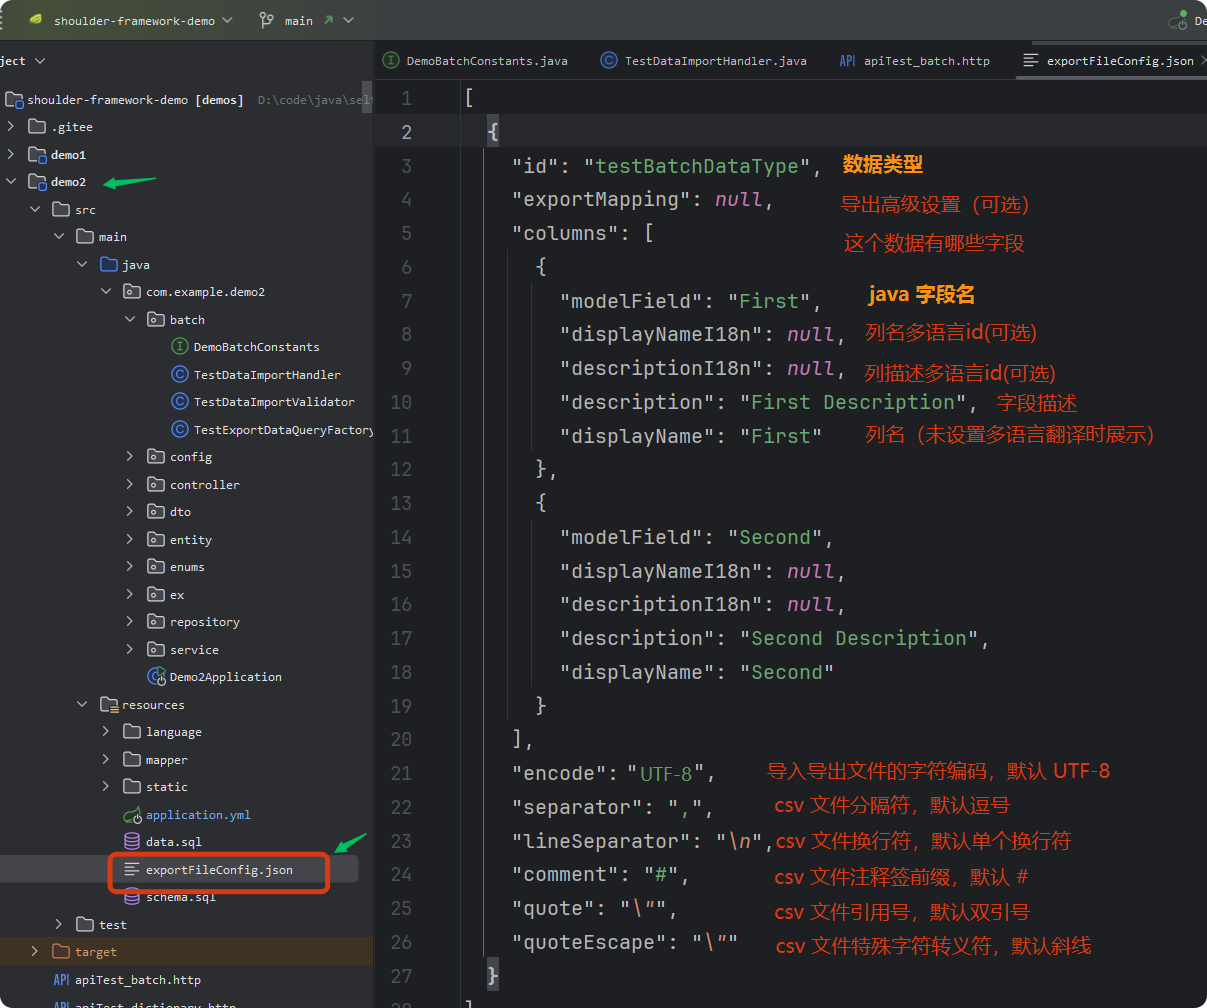Screen dimensions: 1207x1008
Task: Expand the static folder
Action: click(106, 787)
